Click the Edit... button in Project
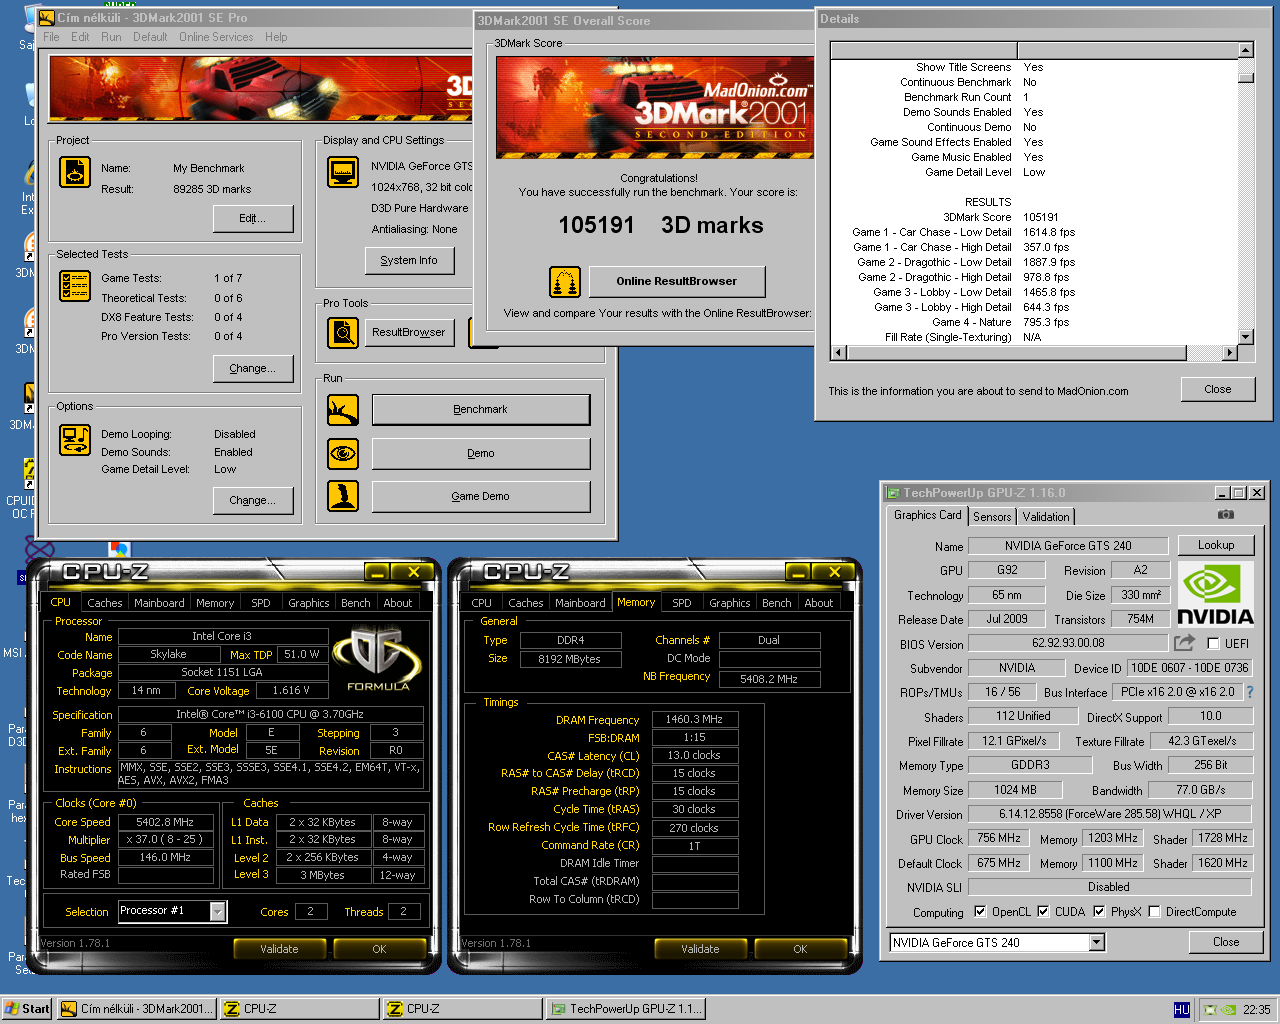 [x=252, y=219]
